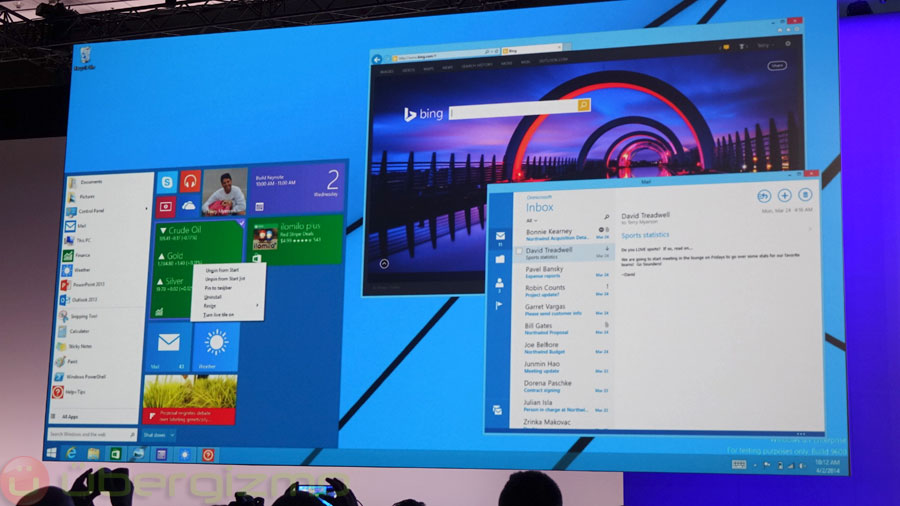The height and width of the screenshot is (506, 900).
Task: Click the Bing homepage image info arrow
Action: coord(384,263)
